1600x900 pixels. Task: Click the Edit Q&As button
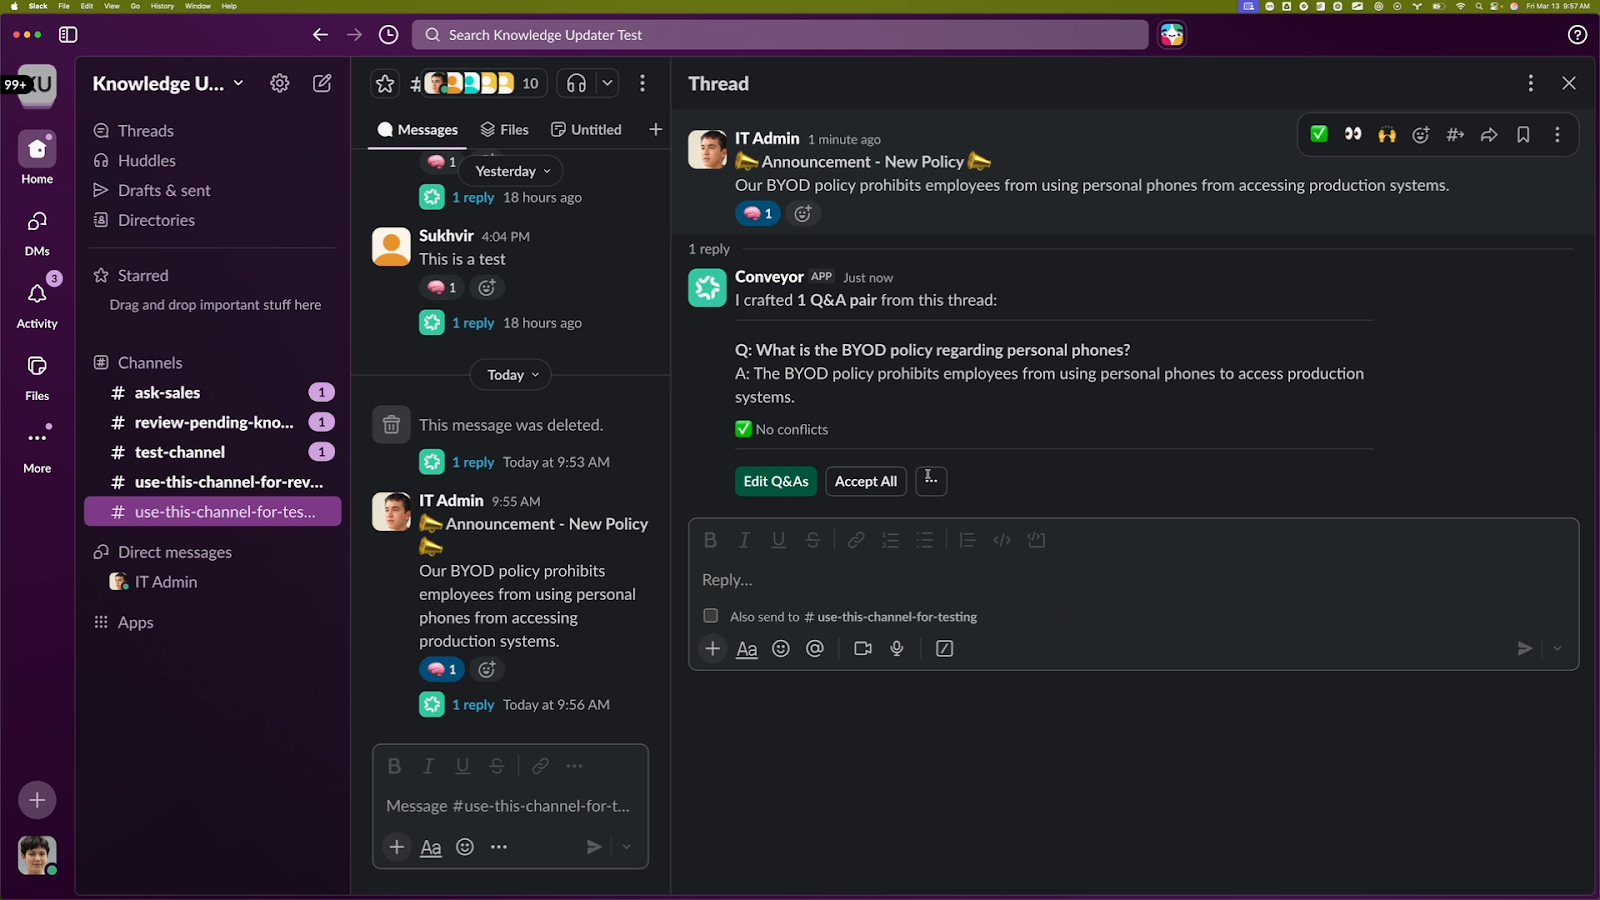tap(776, 481)
